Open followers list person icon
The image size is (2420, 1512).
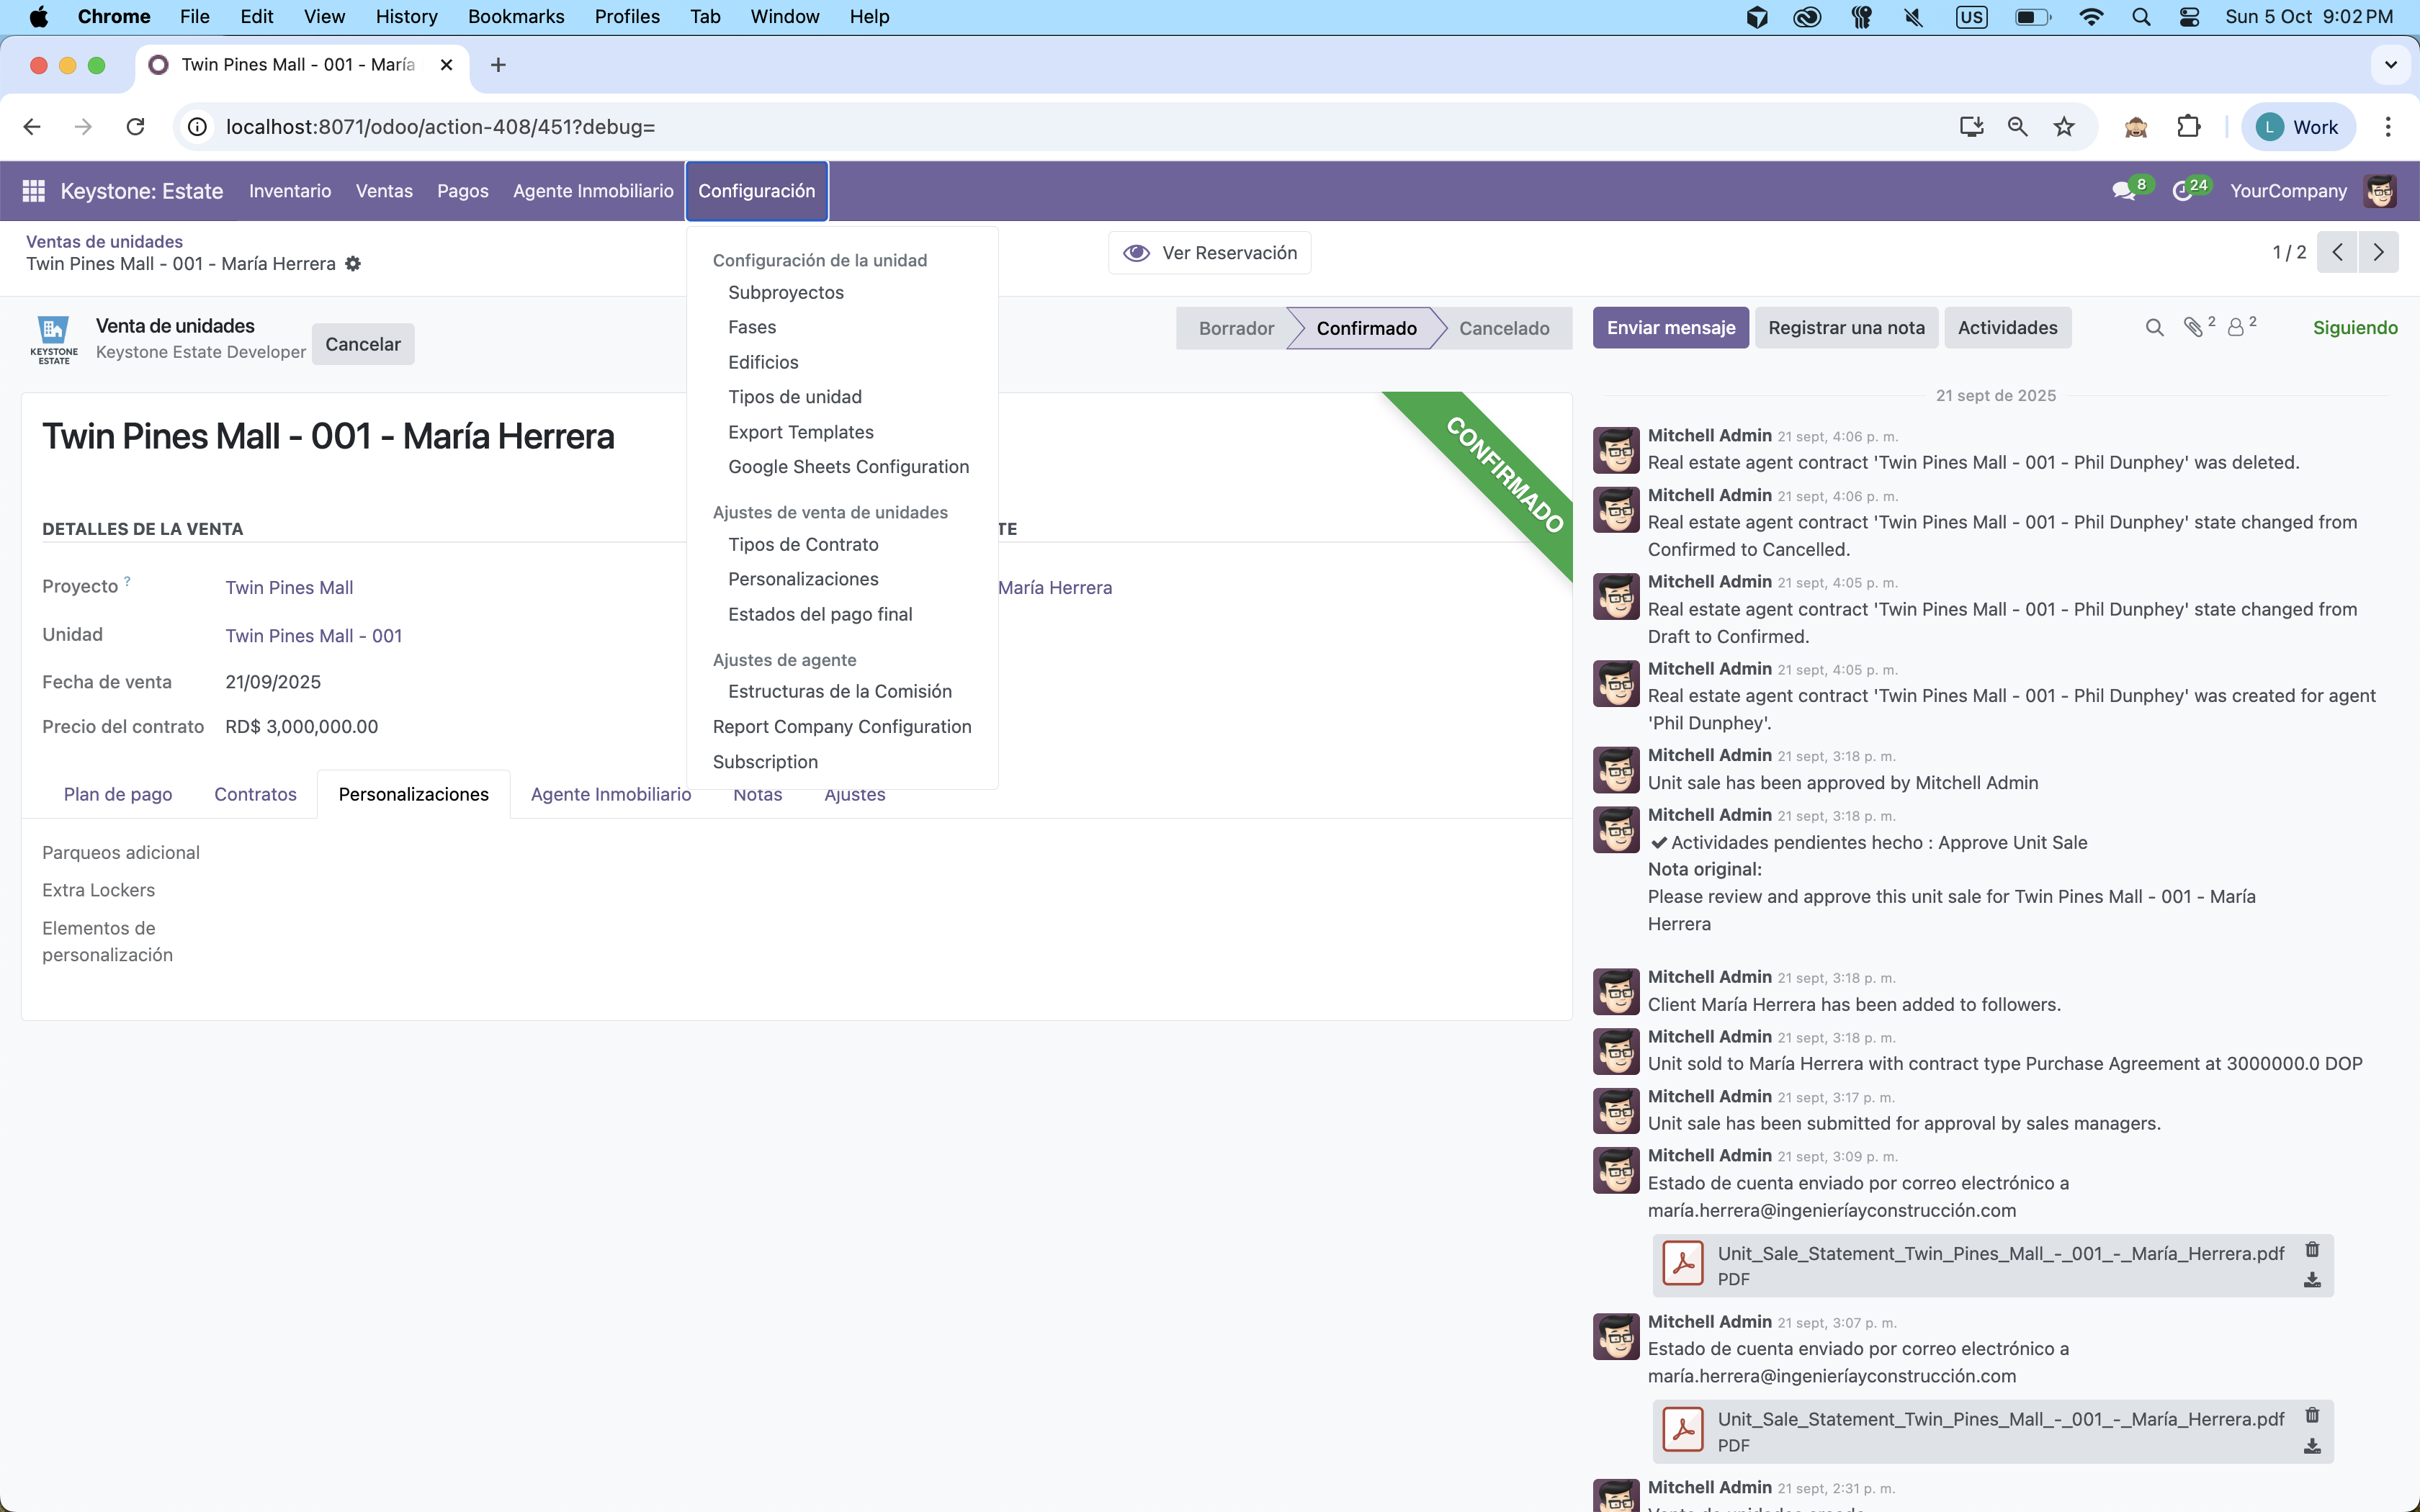[x=2236, y=327]
